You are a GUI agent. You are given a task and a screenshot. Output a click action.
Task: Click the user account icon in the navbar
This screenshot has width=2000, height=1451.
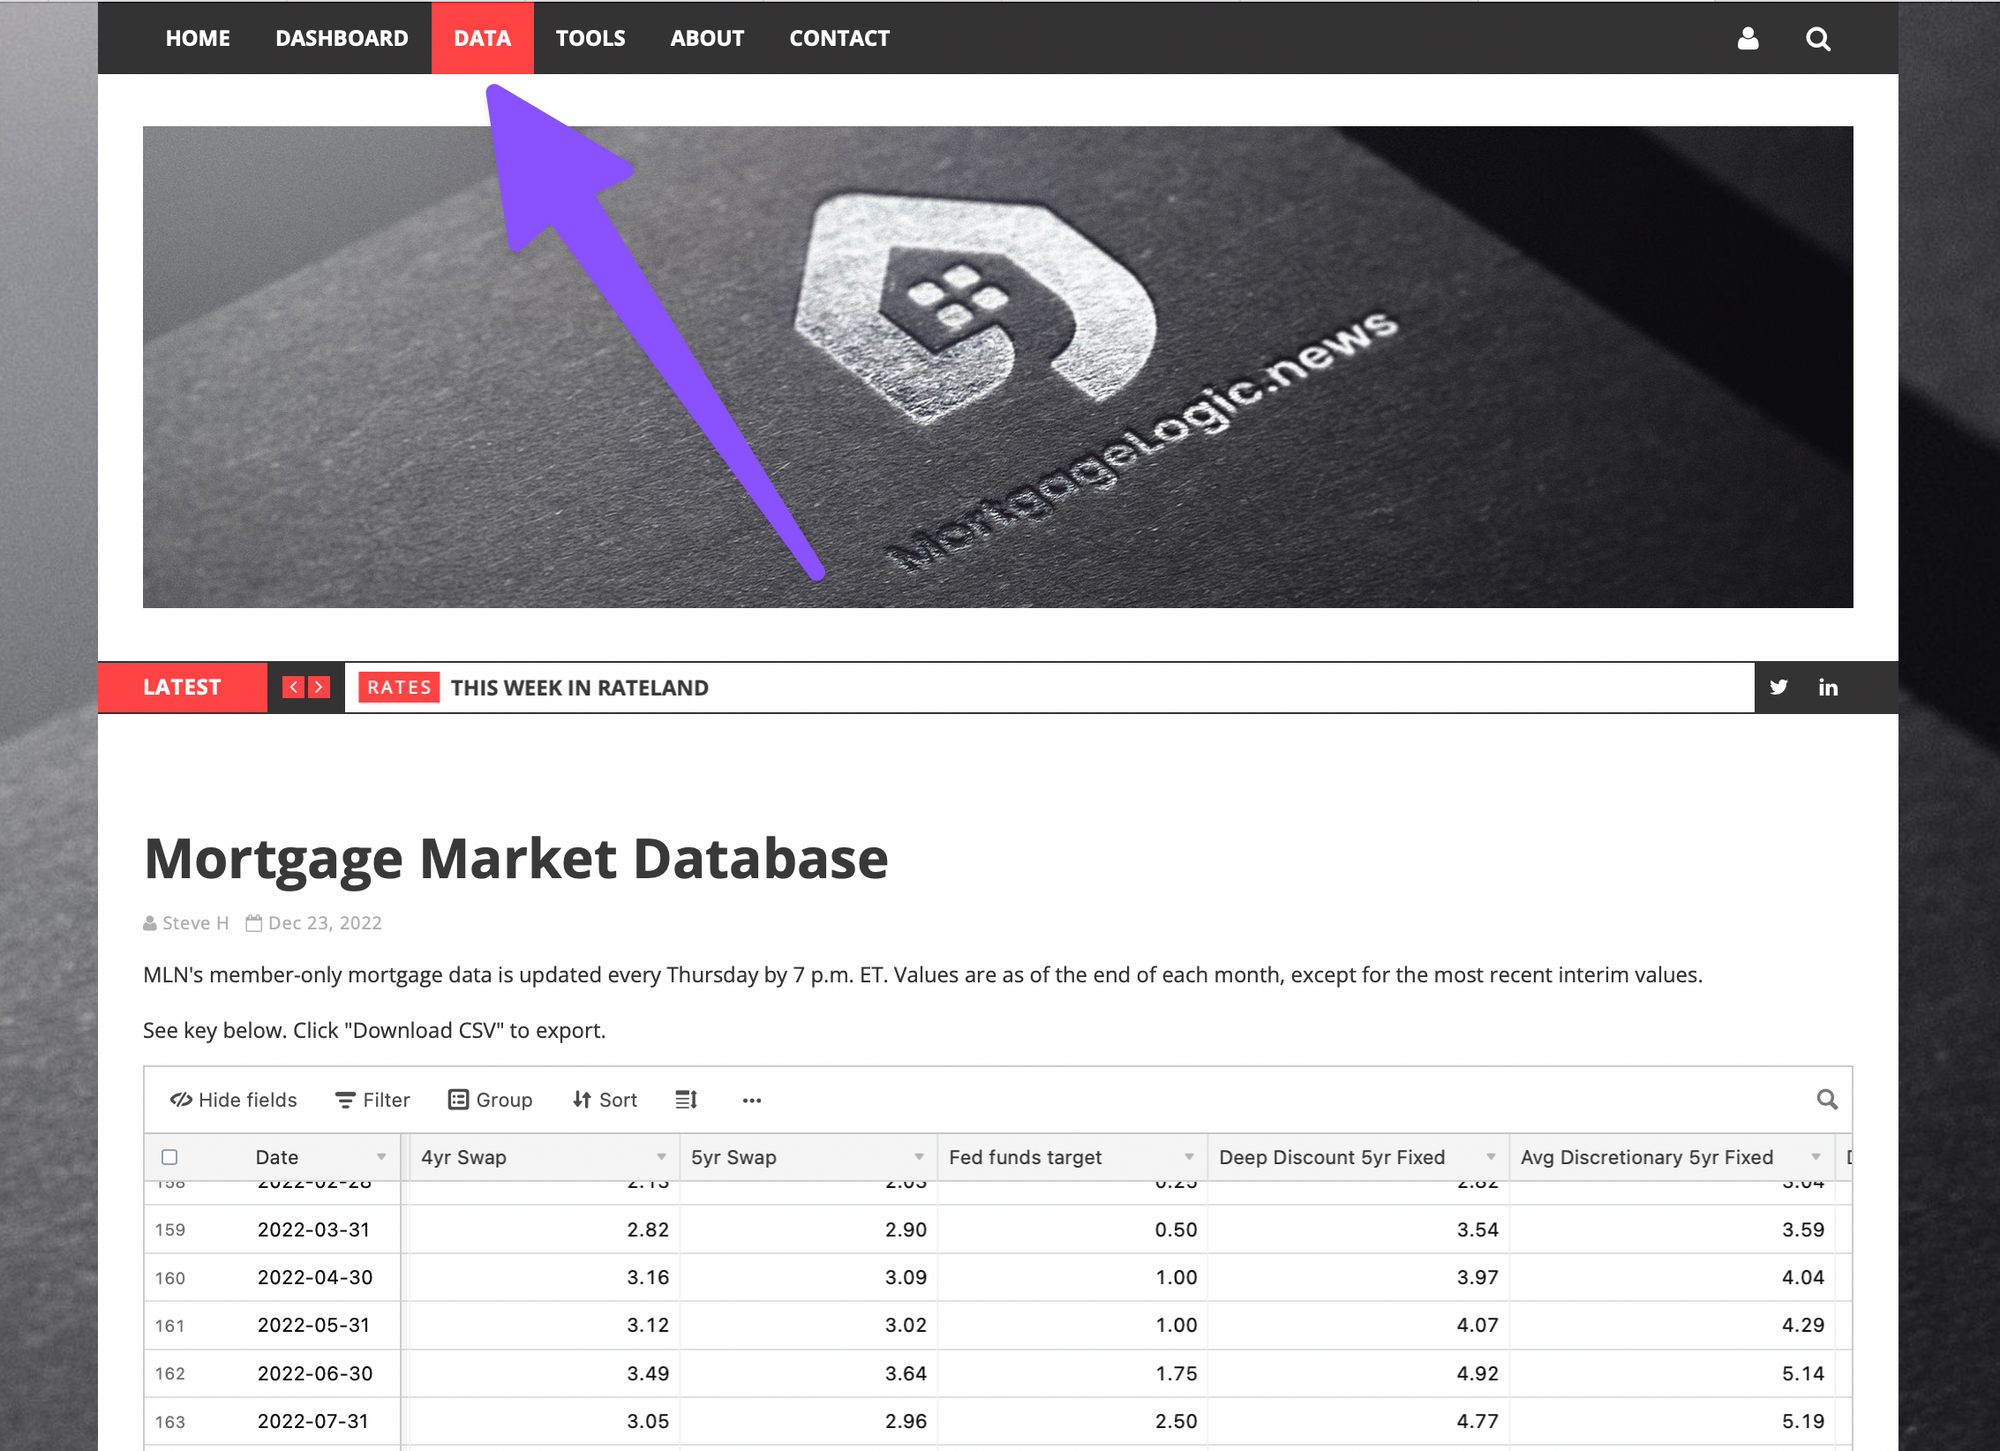pos(1748,39)
